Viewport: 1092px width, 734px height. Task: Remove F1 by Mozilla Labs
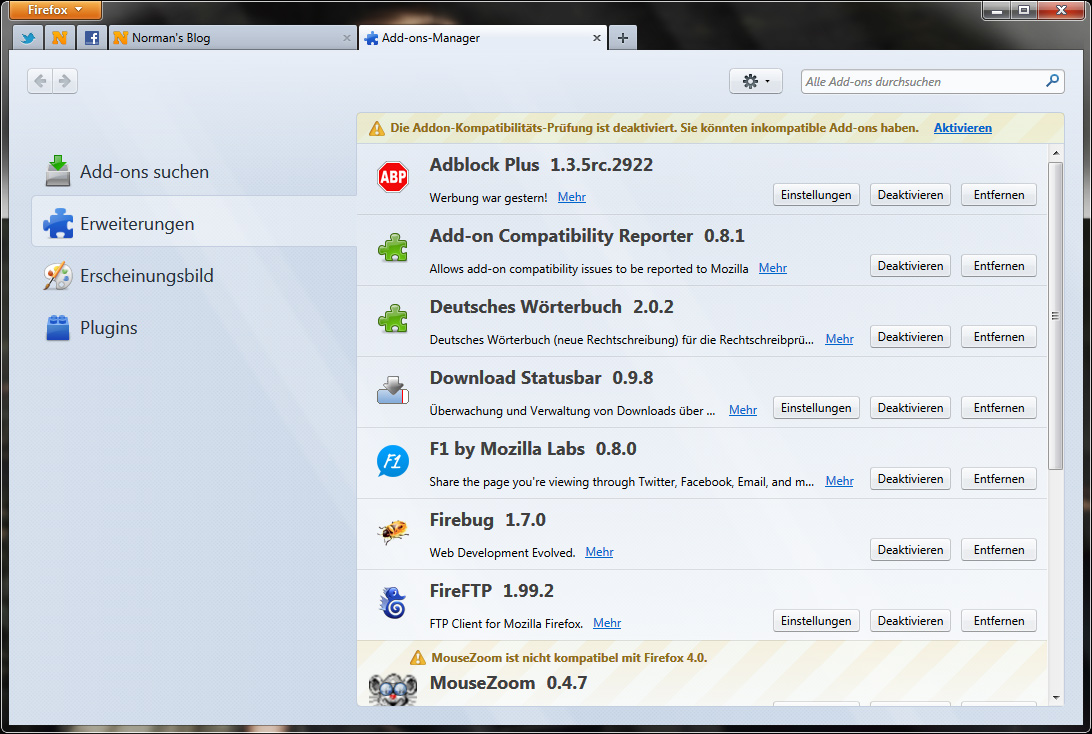click(999, 479)
